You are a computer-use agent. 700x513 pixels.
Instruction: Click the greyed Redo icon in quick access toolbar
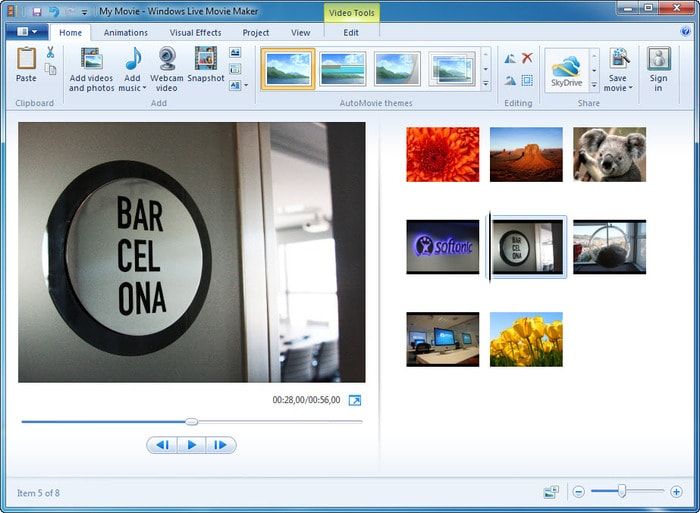tap(70, 12)
